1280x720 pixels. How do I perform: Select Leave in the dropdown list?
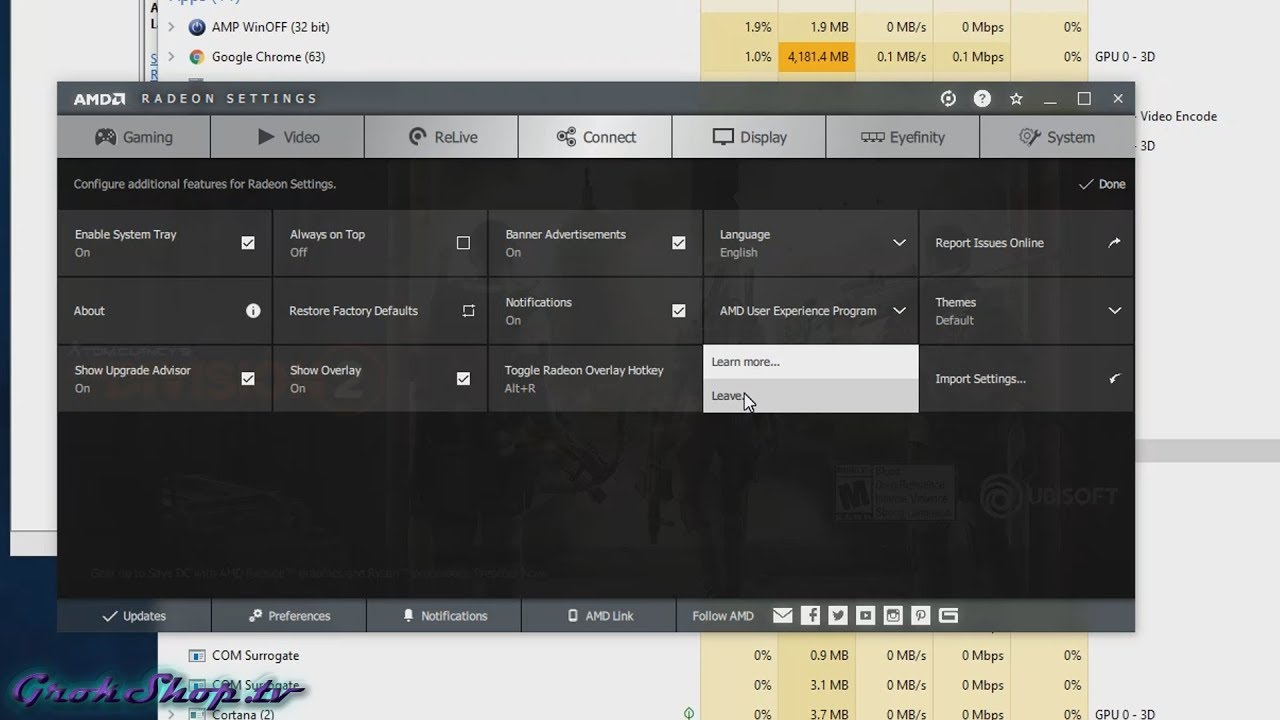click(x=811, y=396)
